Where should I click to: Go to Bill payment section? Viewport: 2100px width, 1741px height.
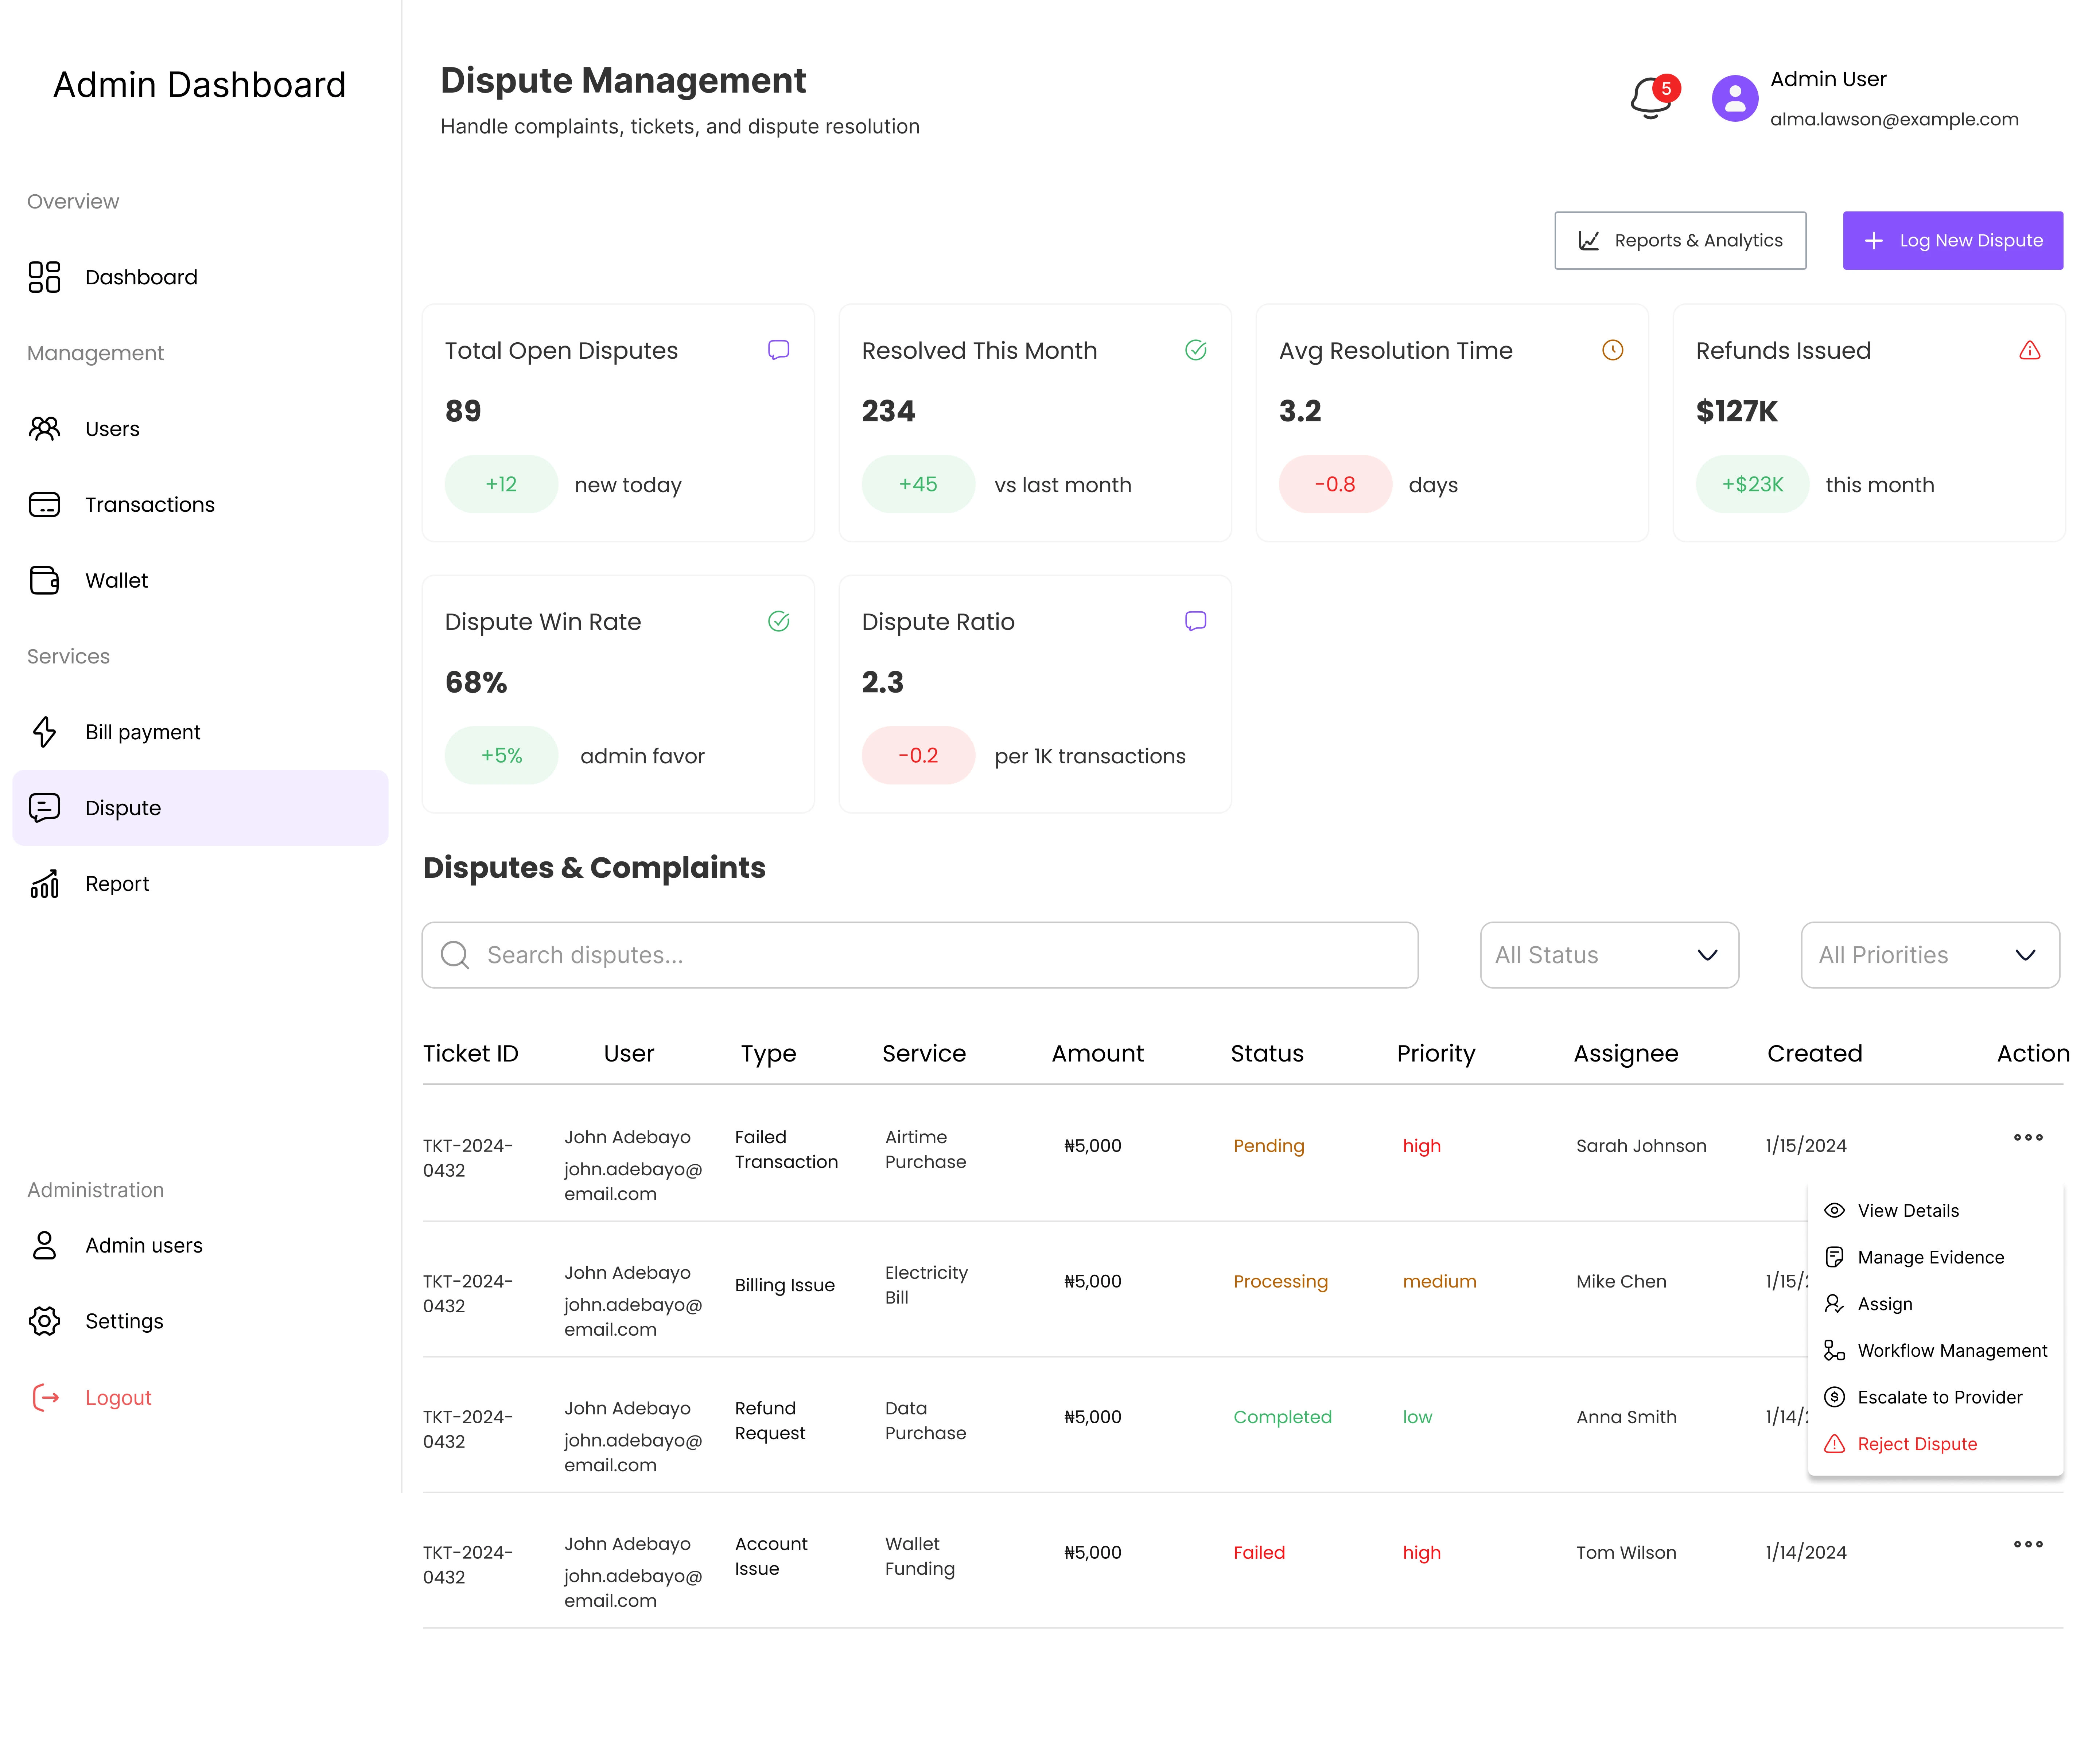[x=142, y=732]
